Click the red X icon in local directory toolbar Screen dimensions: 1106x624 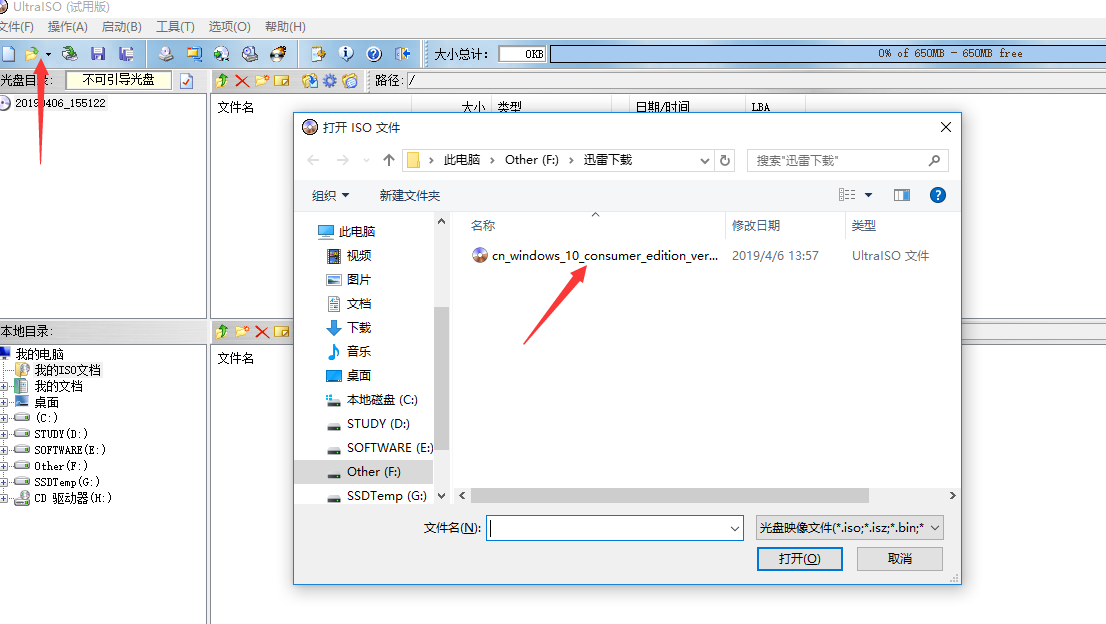click(x=262, y=331)
